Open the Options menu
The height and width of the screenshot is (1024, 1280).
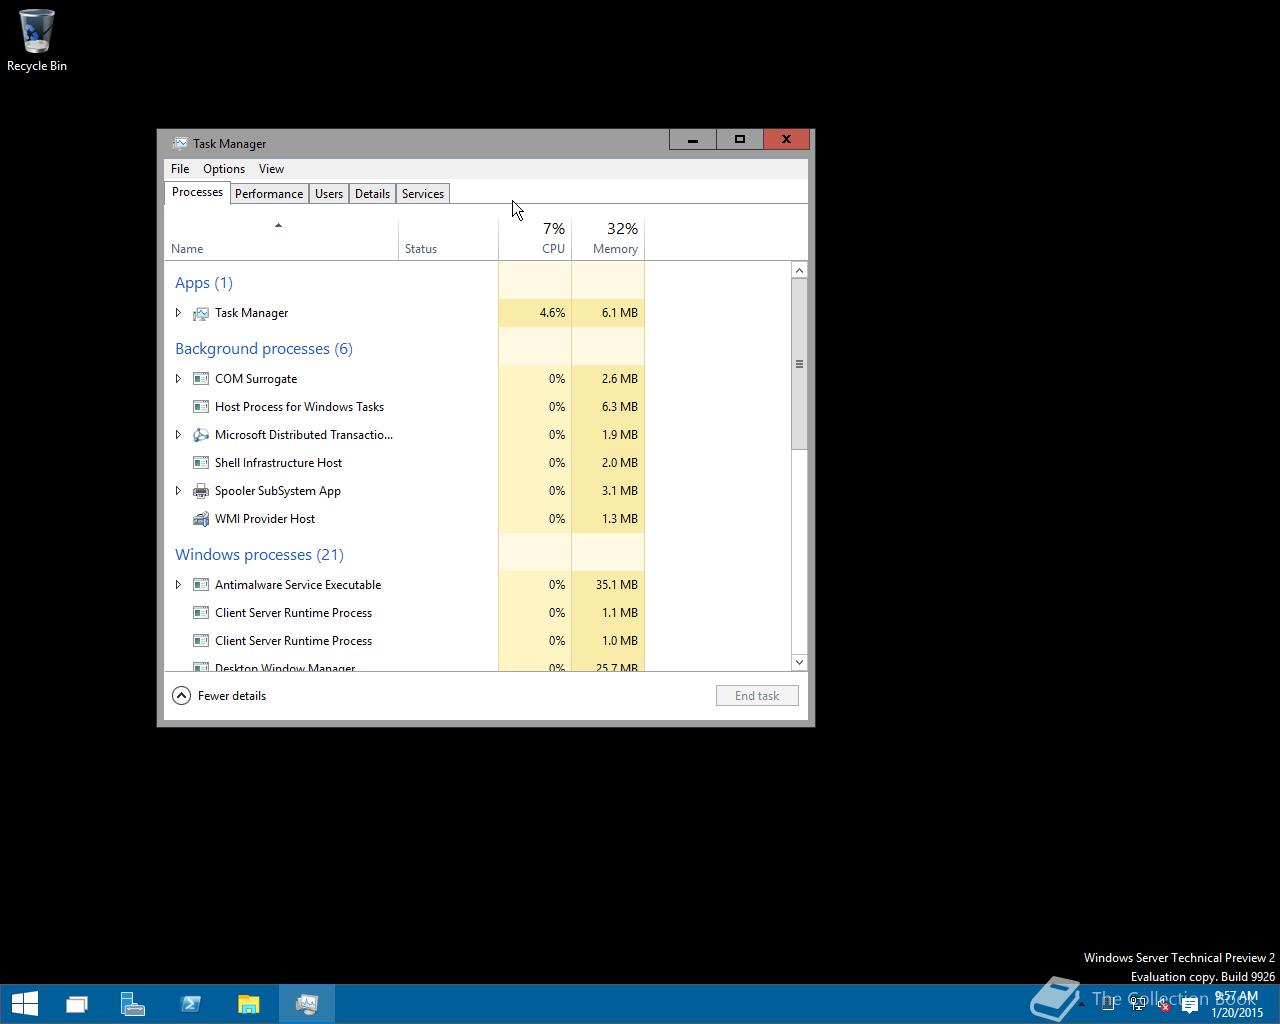[224, 169]
